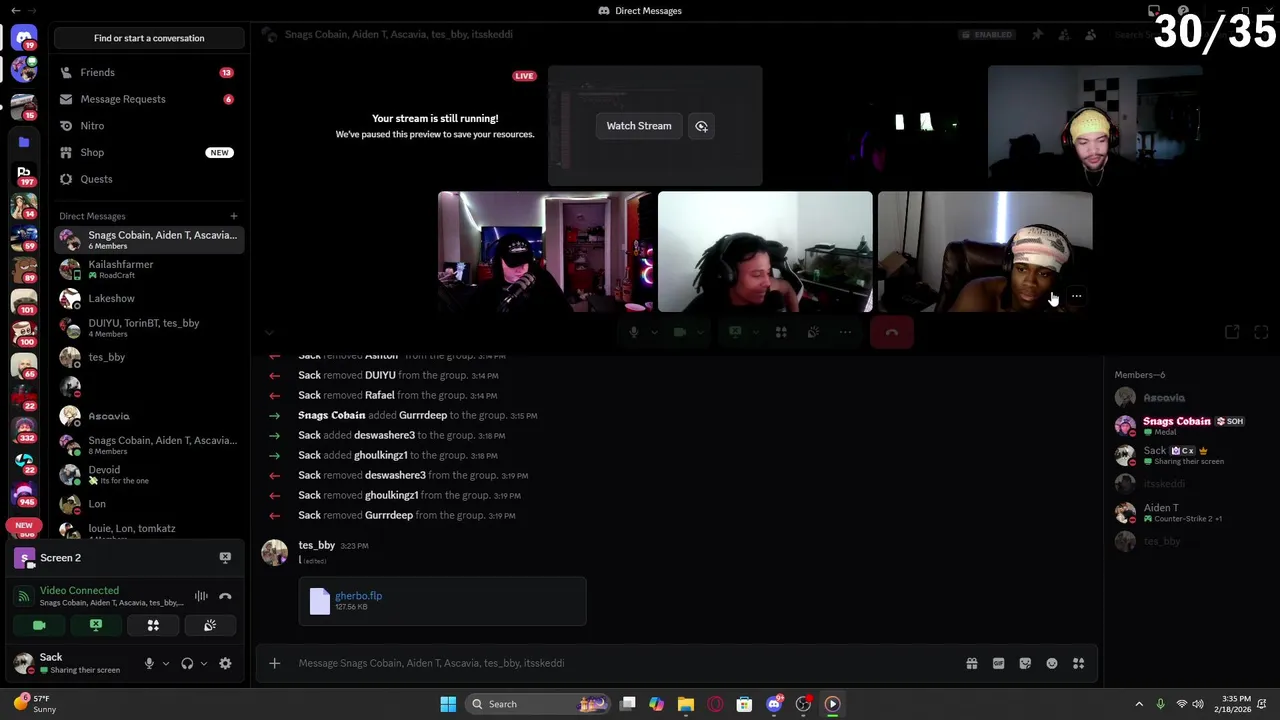The height and width of the screenshot is (720, 1280).
Task: Open more options on bottom-right video tile
Action: (1076, 296)
